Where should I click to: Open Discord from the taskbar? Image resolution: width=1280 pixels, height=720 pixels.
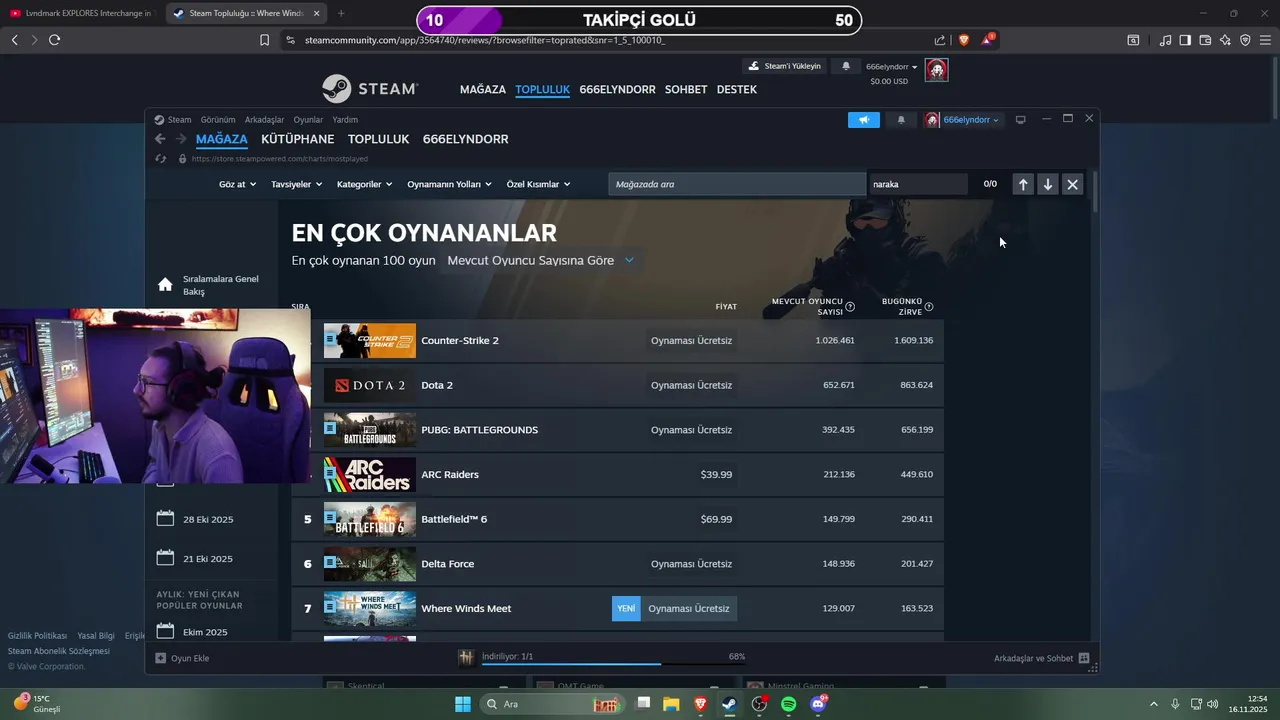point(818,704)
